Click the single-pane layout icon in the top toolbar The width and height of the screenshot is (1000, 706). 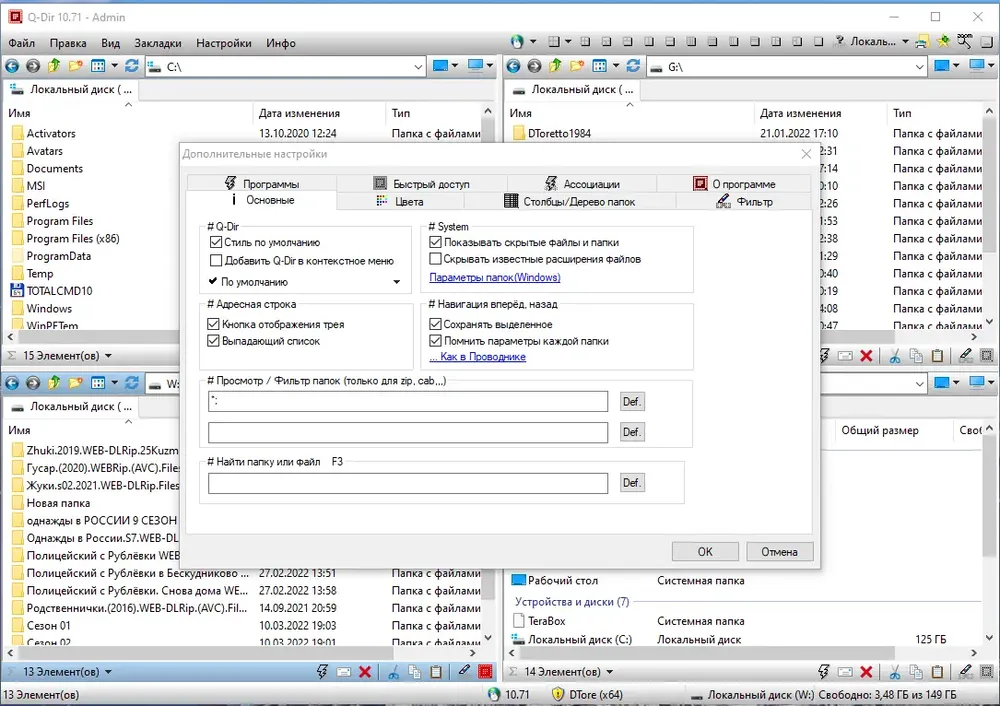pyautogui.click(x=819, y=42)
